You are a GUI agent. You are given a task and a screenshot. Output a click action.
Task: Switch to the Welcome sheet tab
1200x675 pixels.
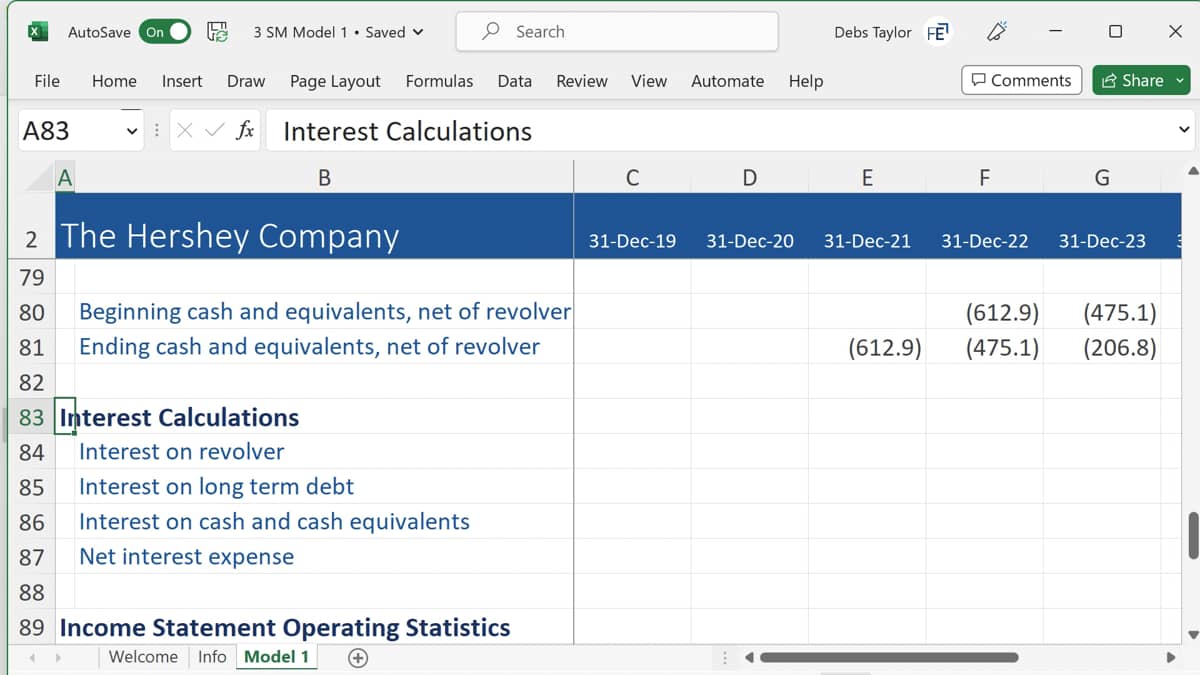tap(143, 657)
